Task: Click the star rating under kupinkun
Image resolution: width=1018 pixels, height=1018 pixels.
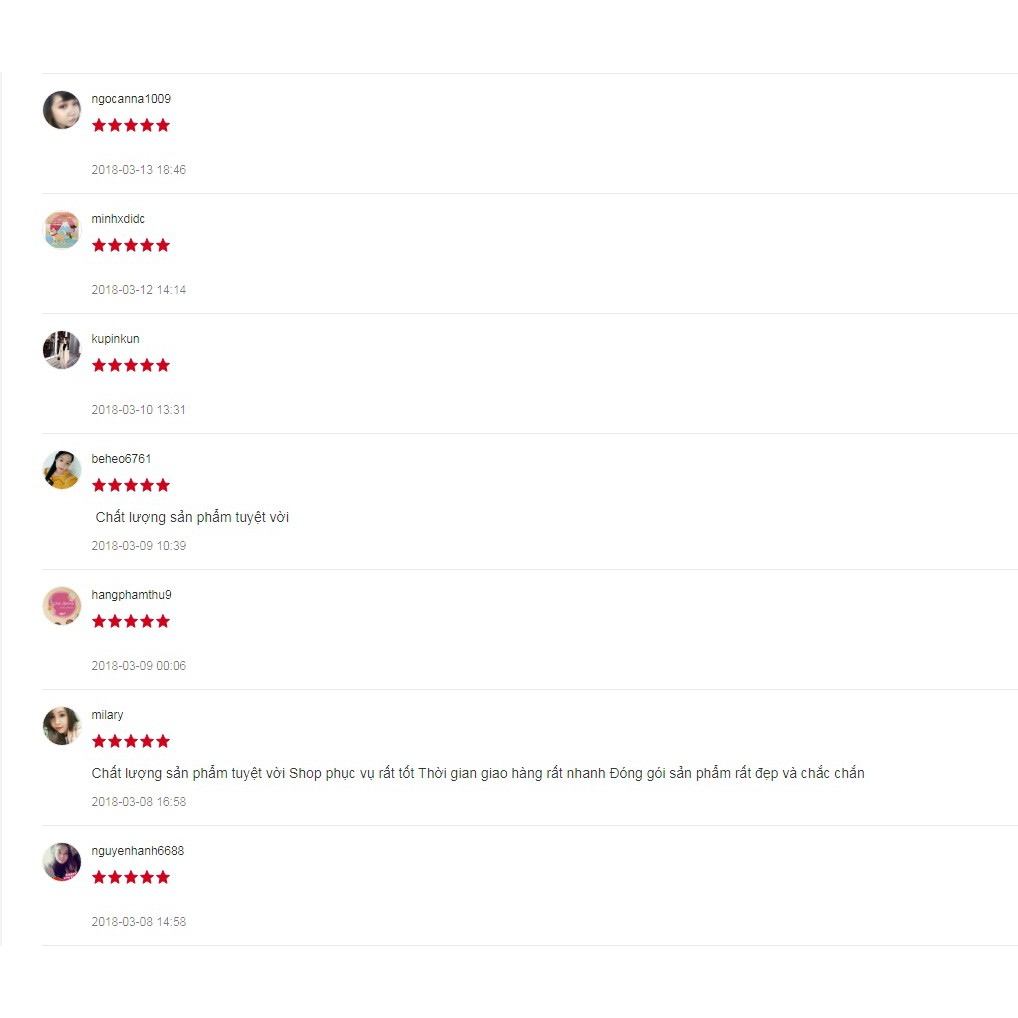Action: coord(130,366)
